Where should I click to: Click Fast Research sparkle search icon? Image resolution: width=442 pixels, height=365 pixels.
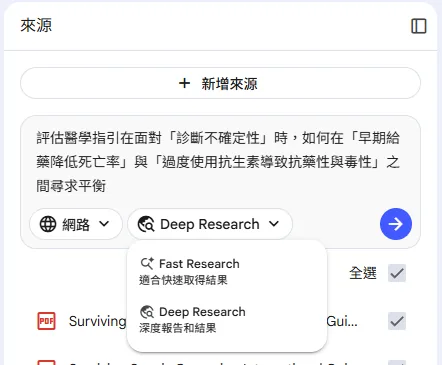147,264
